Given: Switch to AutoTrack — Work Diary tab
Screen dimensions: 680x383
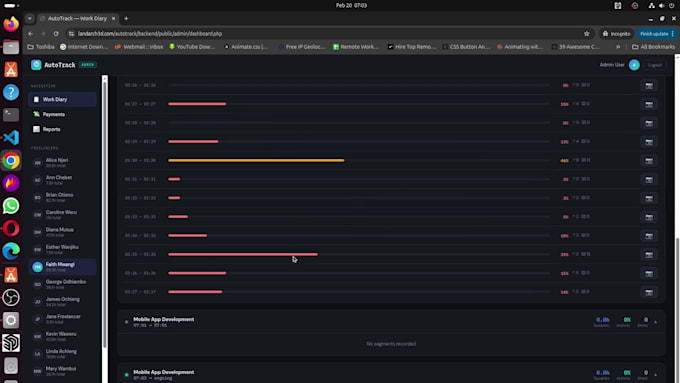Looking at the screenshot, I should pyautogui.click(x=77, y=19).
